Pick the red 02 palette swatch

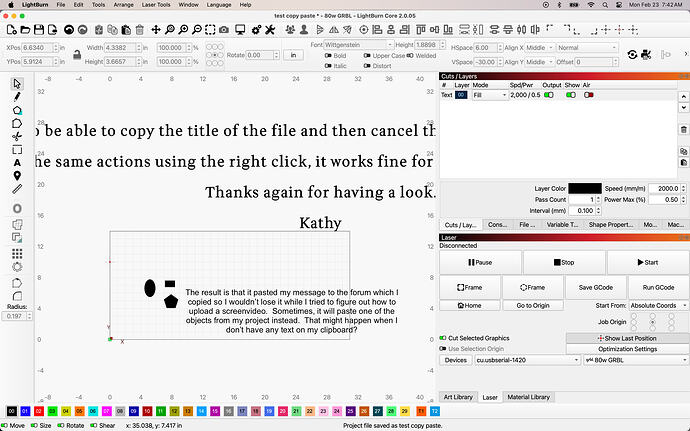coord(37,411)
